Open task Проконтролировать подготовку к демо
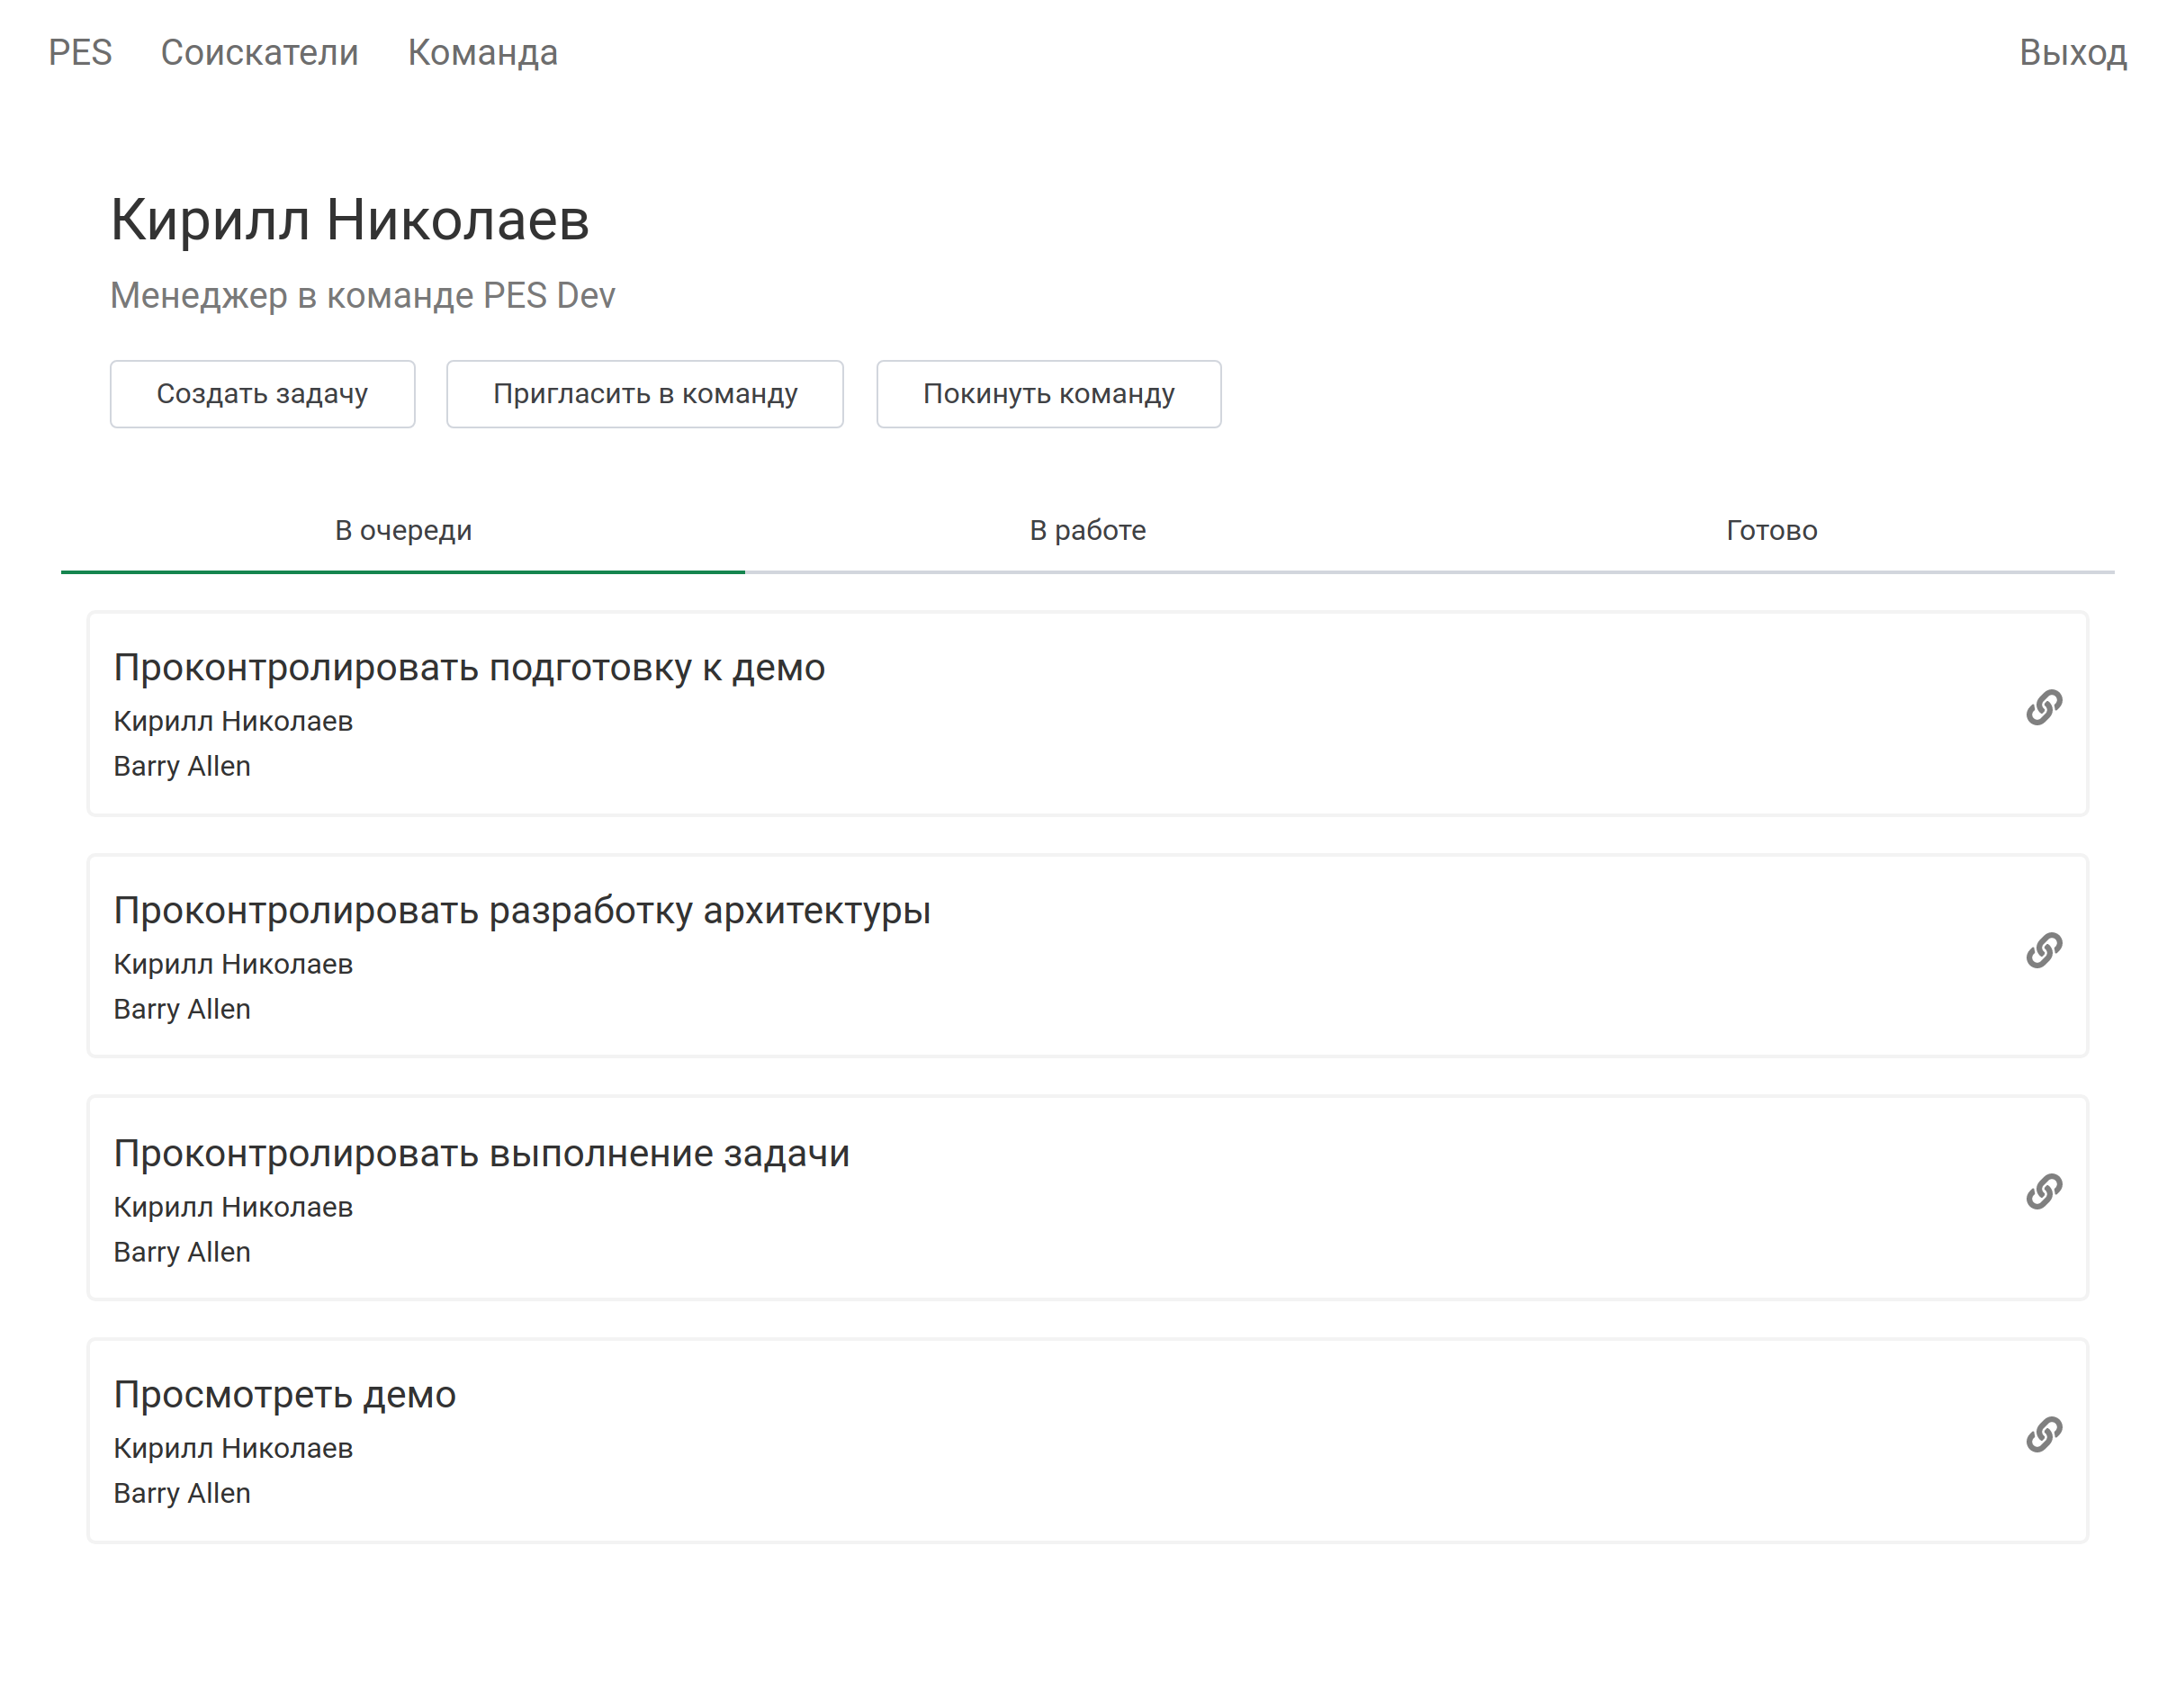This screenshot has height=1708, width=2176. [469, 667]
